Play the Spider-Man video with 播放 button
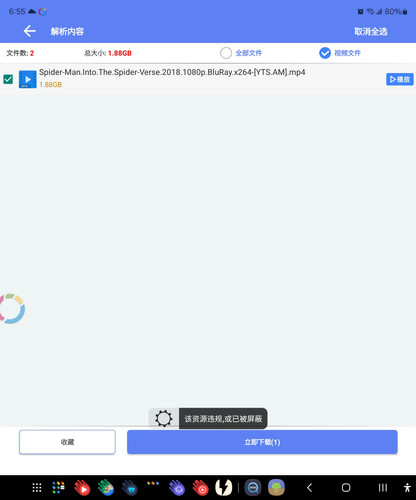Screen dimensions: 416x500 (400, 79)
